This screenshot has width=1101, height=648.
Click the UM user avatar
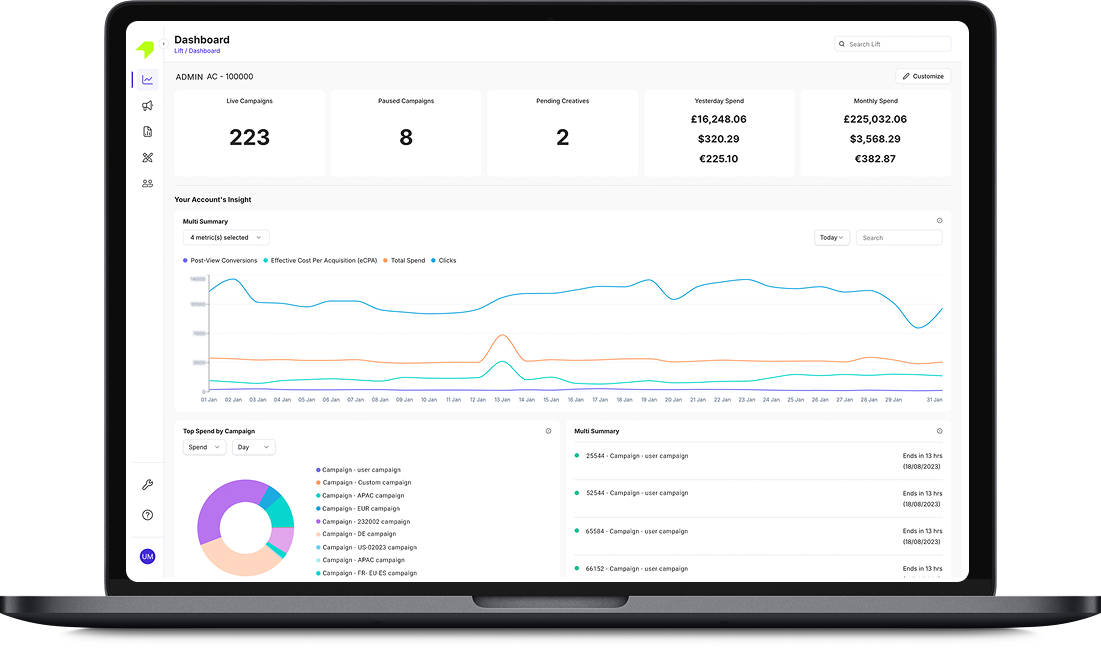point(147,556)
